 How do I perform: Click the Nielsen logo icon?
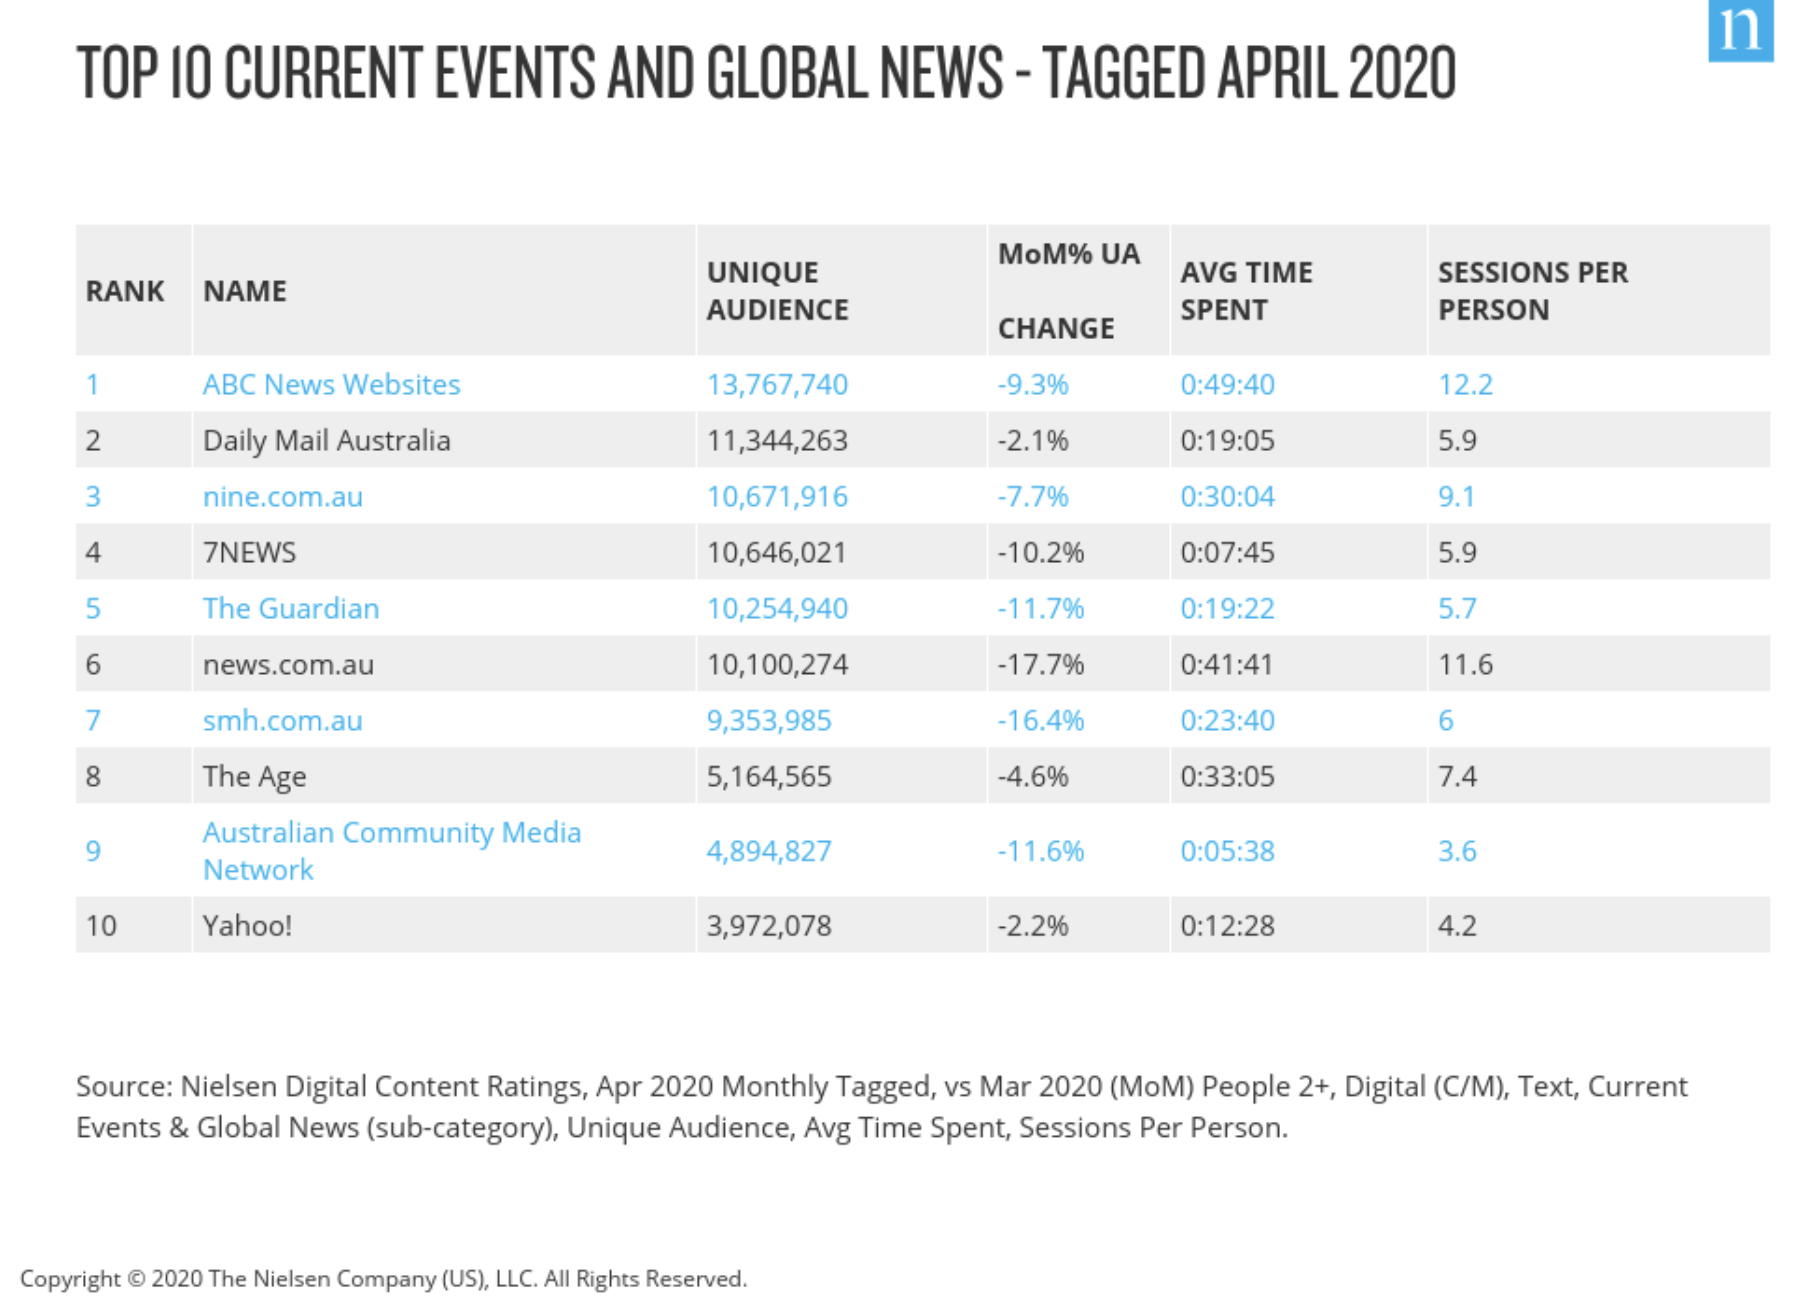point(1739,30)
